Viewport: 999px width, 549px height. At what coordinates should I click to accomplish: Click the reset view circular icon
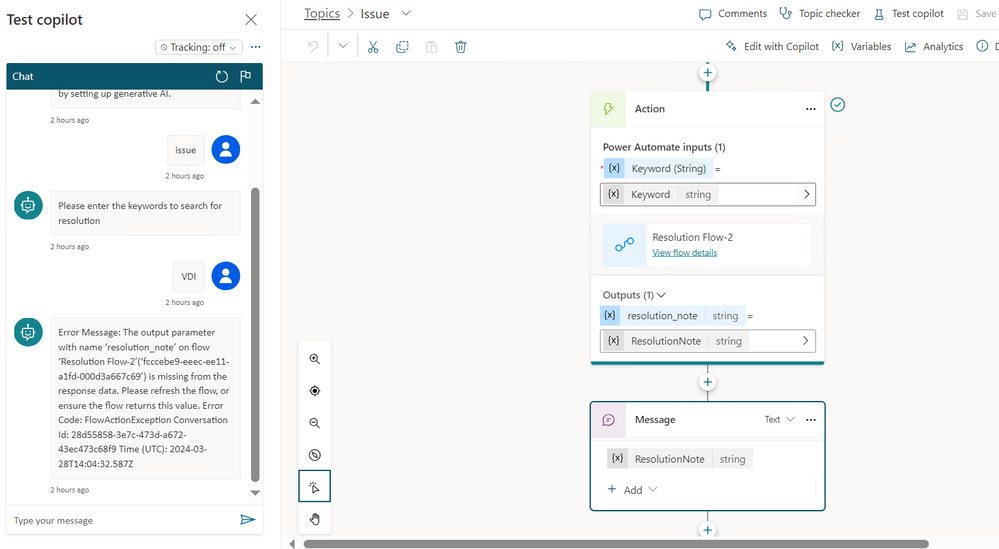click(315, 455)
